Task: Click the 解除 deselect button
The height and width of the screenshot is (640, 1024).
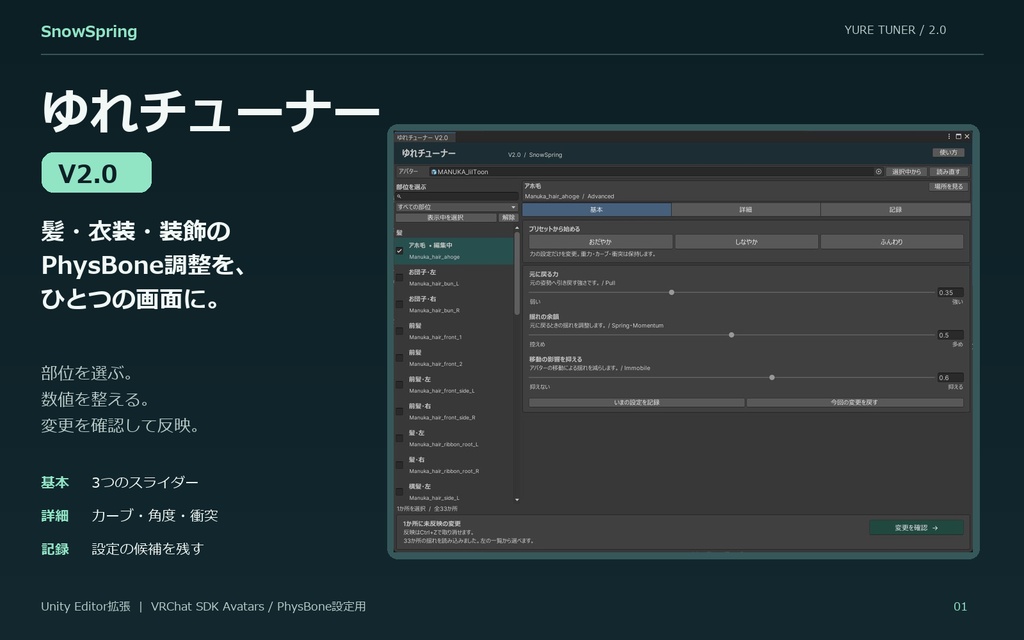Action: [x=508, y=217]
